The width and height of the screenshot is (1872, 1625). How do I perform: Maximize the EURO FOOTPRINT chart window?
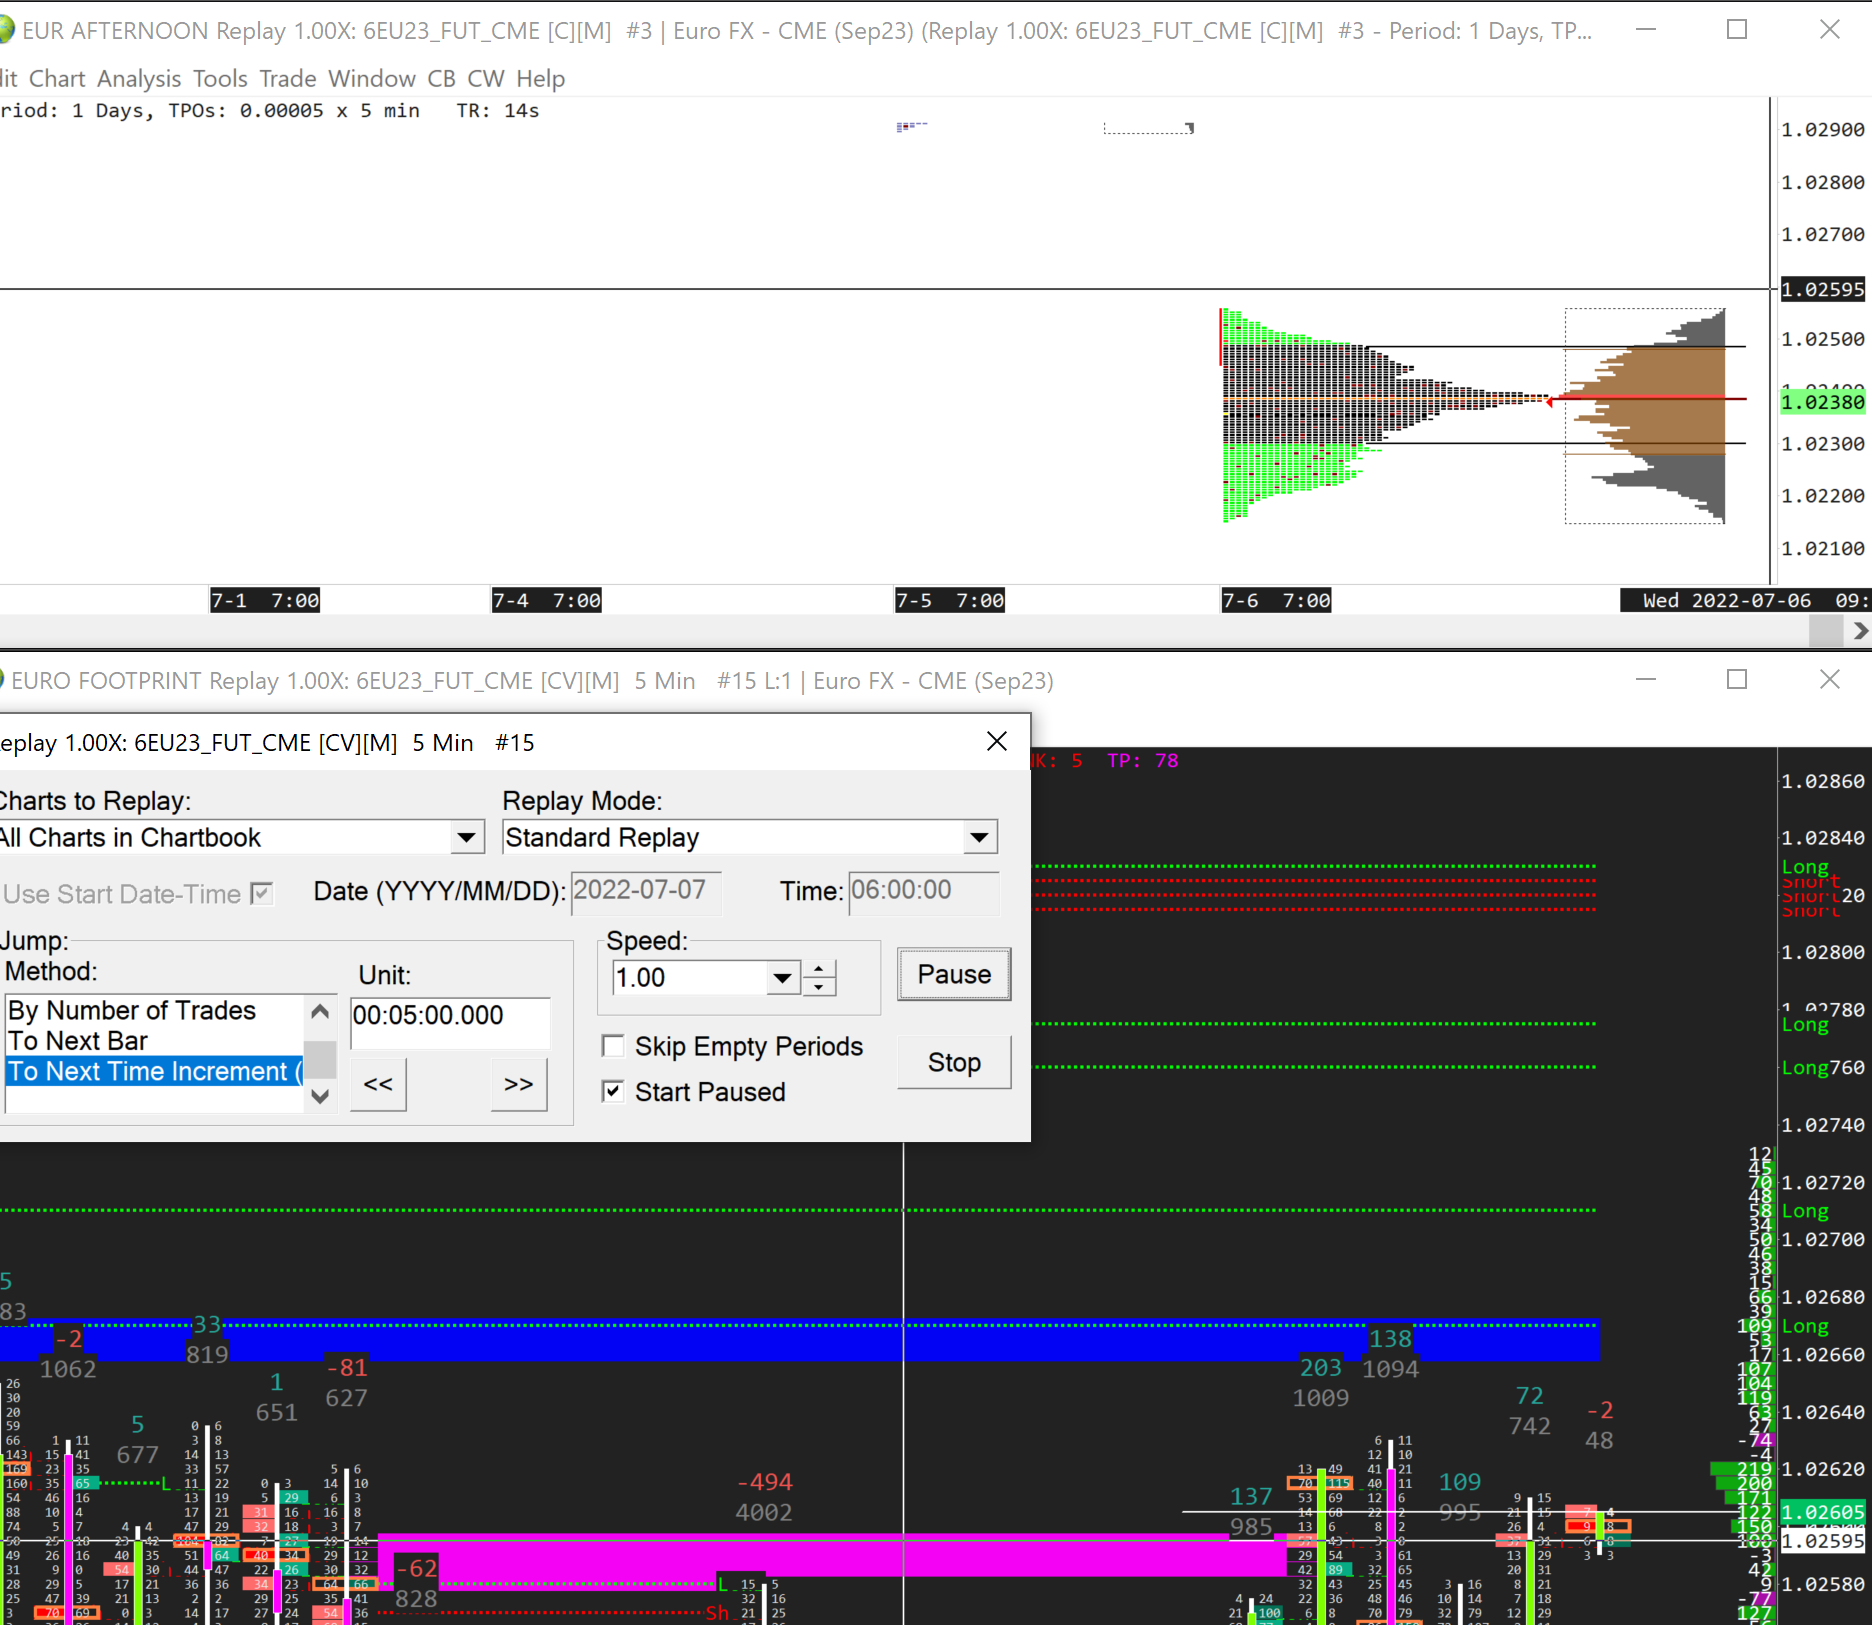(1737, 680)
